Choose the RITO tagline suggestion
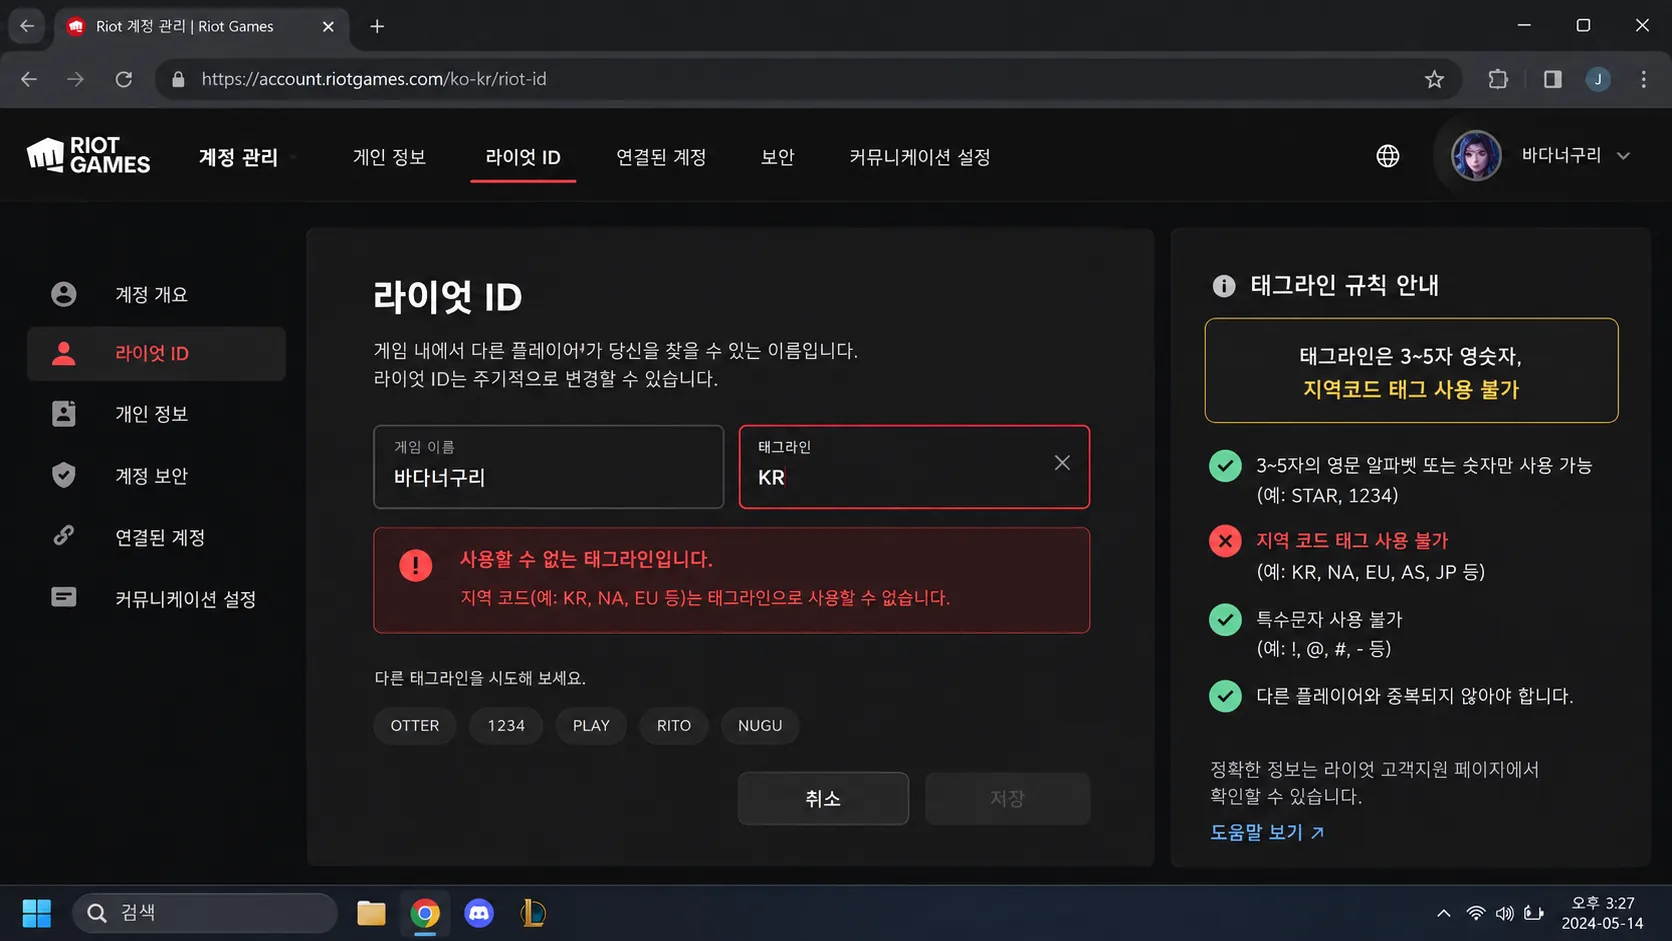Viewport: 1672px width, 941px height. coord(674,725)
